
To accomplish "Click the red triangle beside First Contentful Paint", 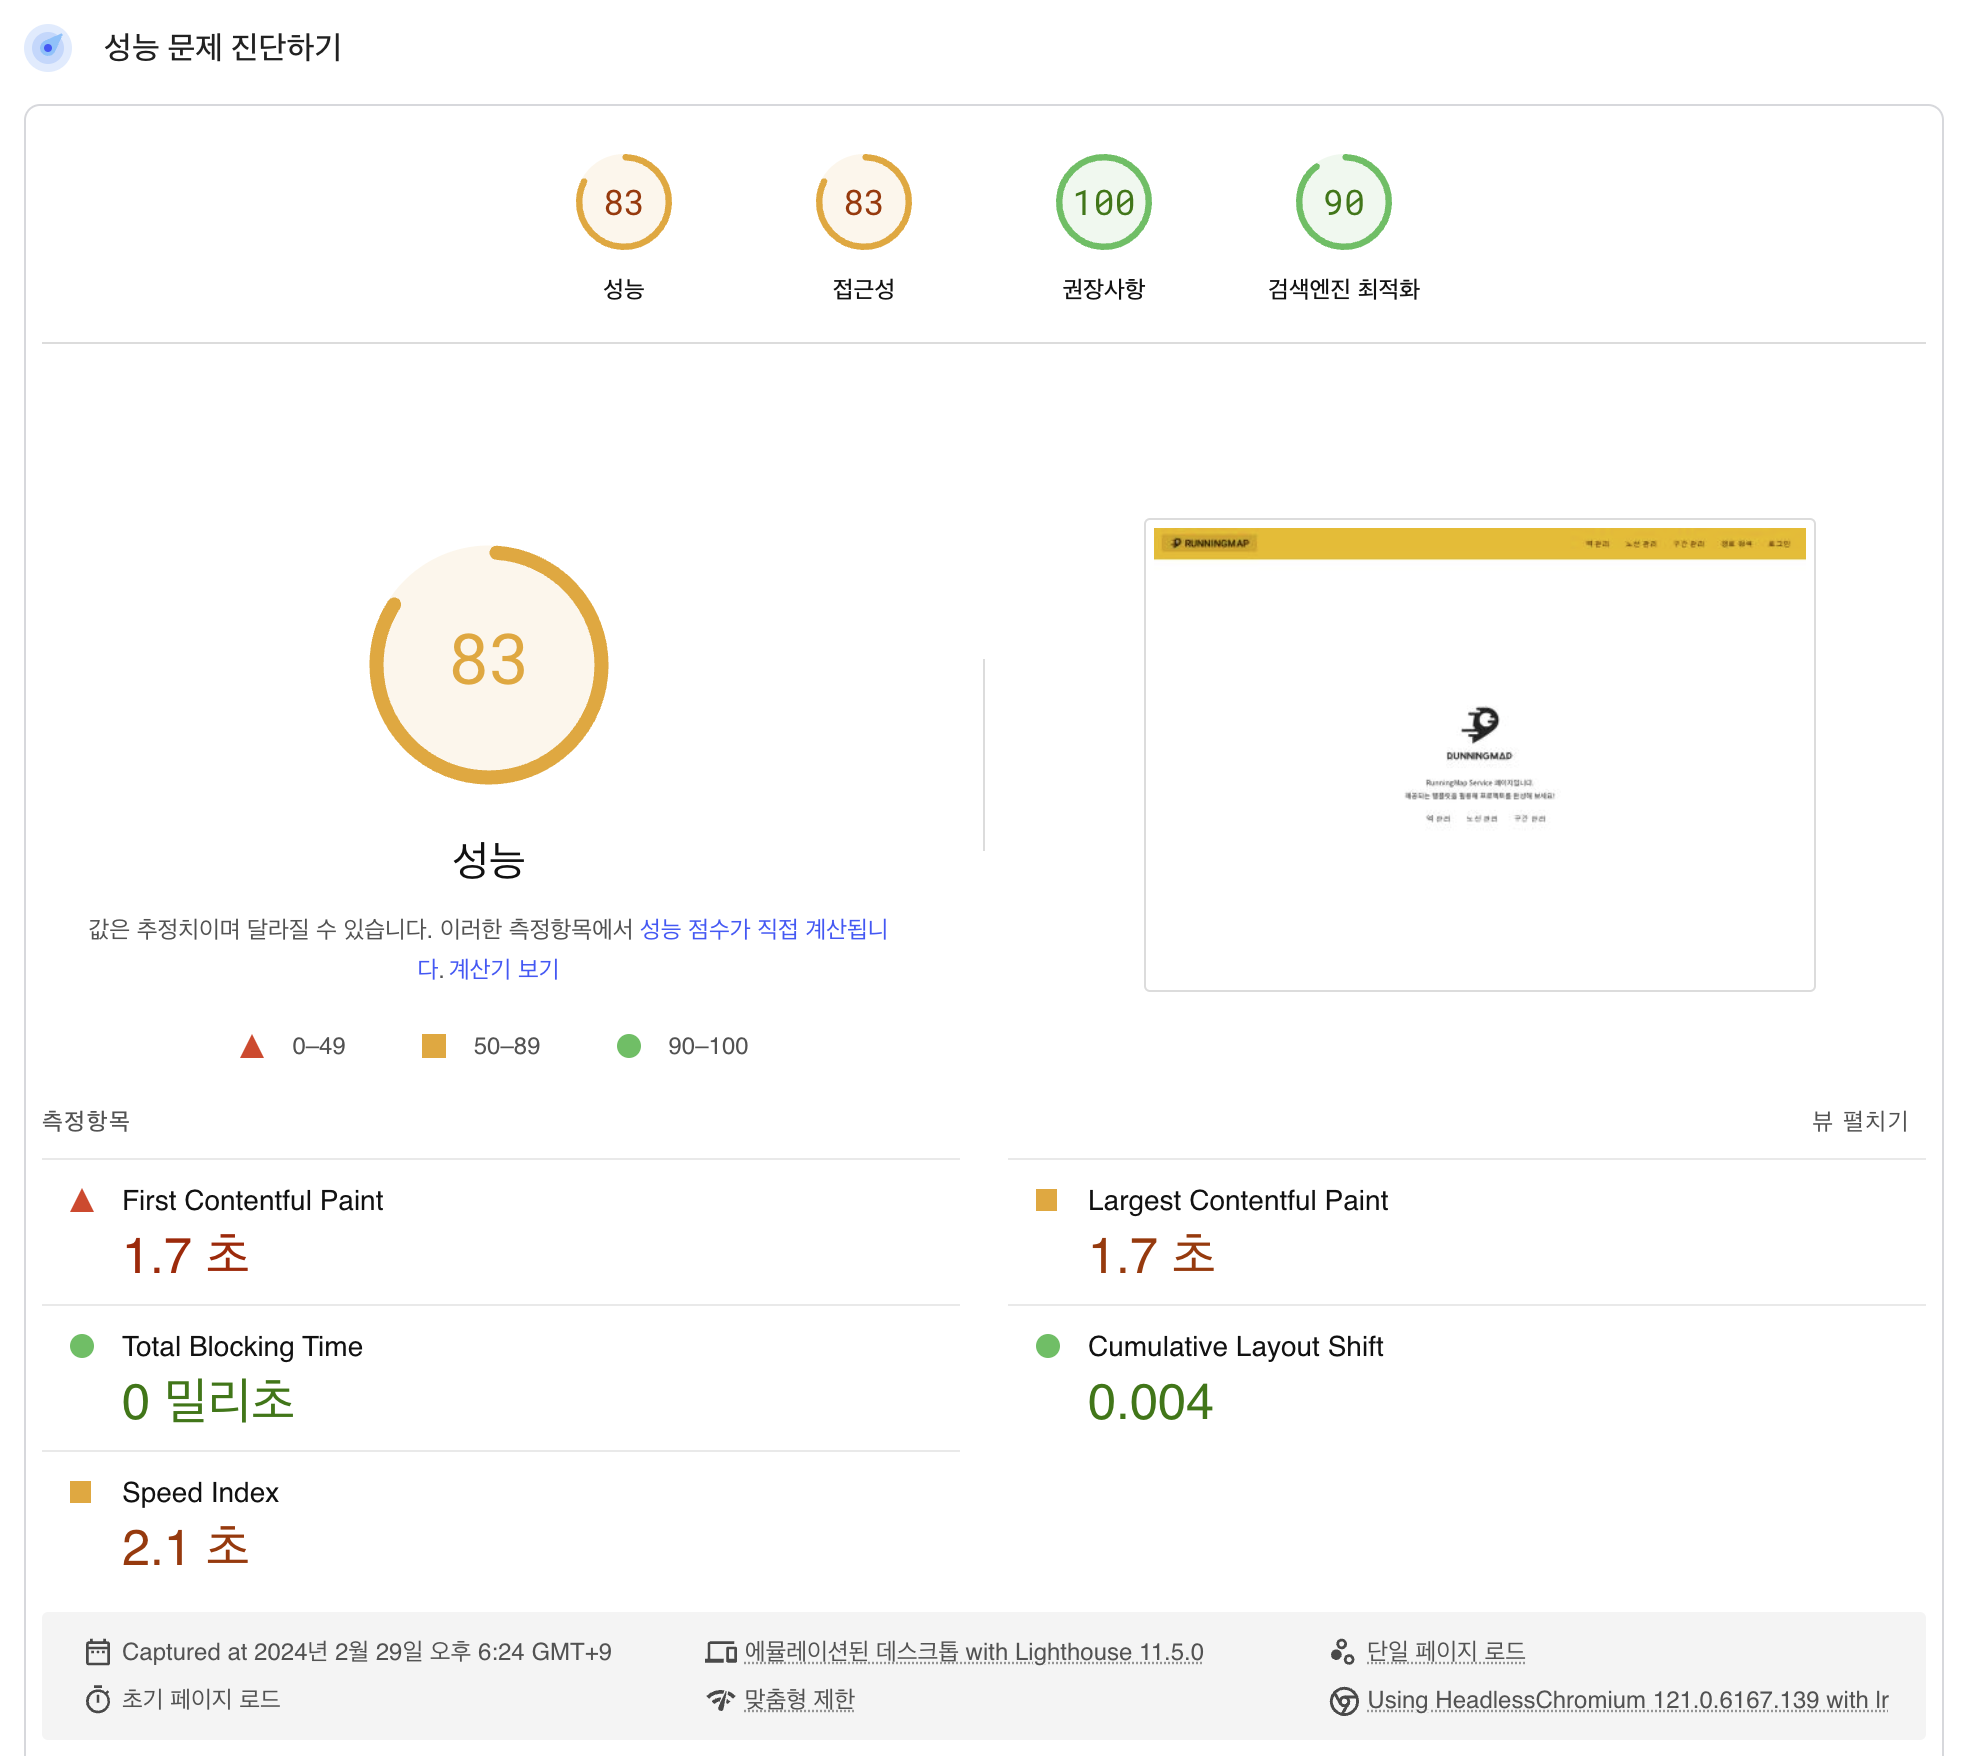I will pyautogui.click(x=82, y=1200).
